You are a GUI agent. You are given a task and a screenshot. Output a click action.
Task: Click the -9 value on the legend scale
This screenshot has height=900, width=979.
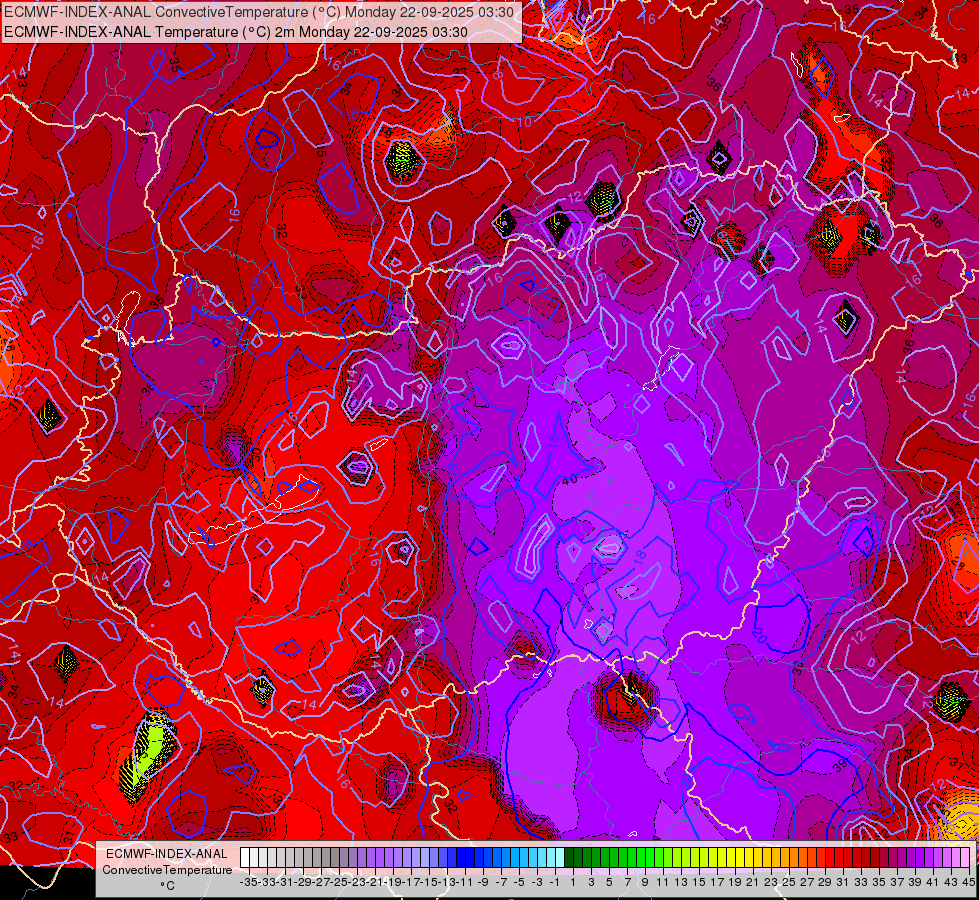(x=483, y=882)
